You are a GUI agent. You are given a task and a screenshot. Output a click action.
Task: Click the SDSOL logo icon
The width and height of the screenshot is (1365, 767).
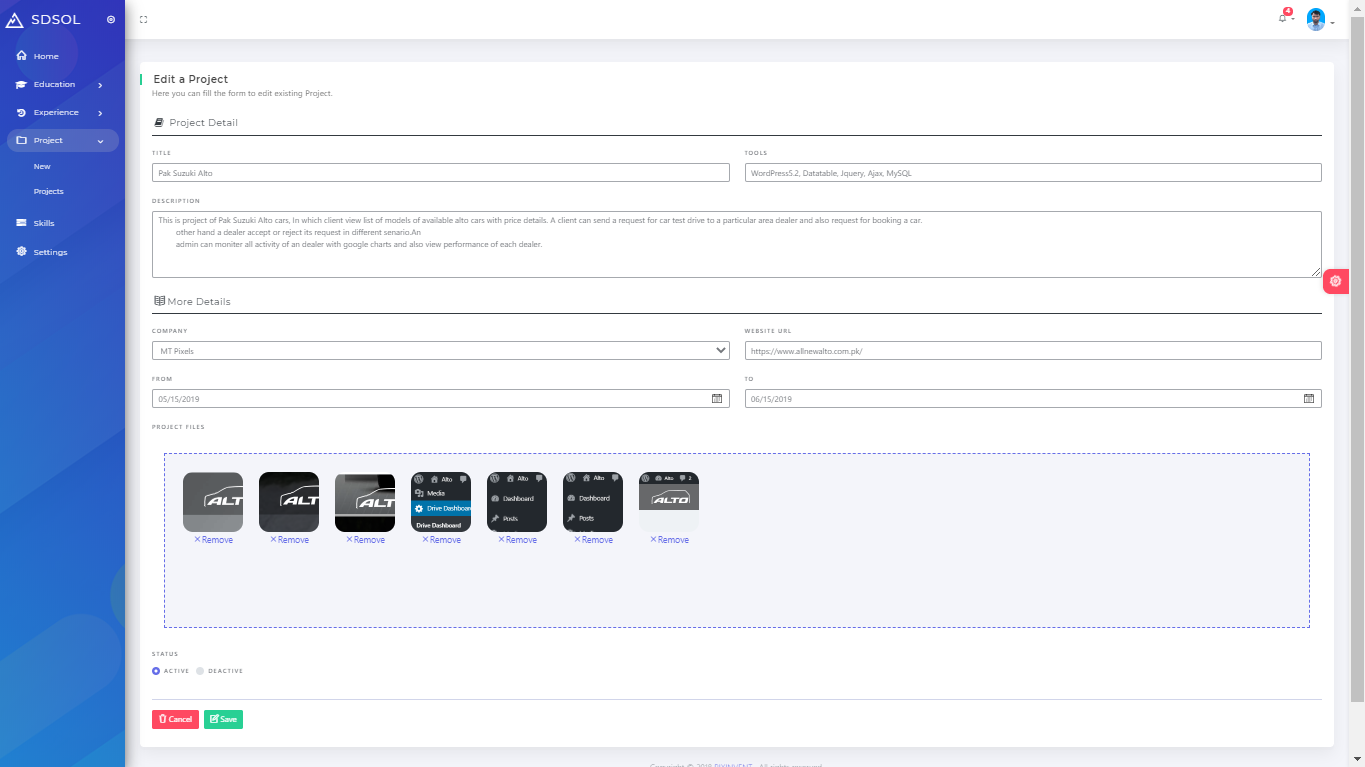point(15,19)
